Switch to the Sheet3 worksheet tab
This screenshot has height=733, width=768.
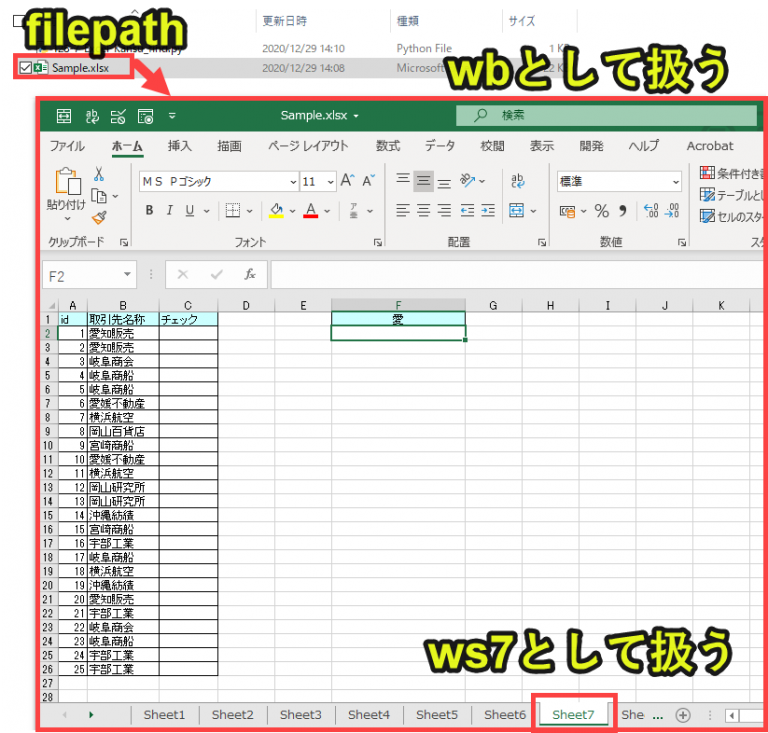300,715
